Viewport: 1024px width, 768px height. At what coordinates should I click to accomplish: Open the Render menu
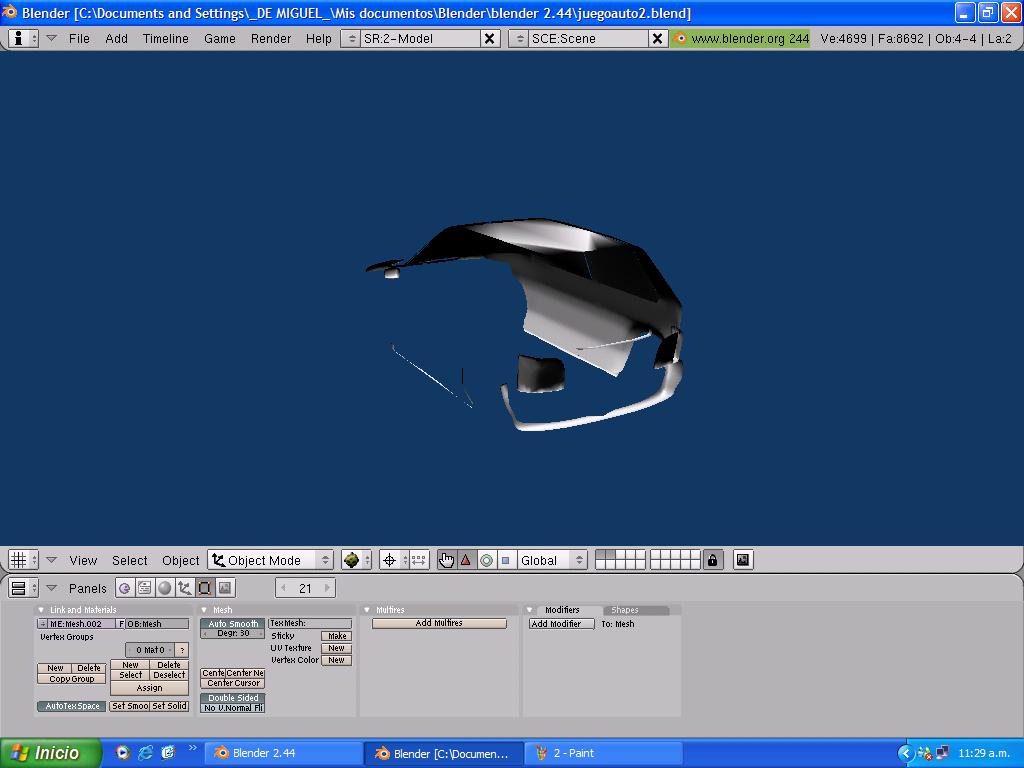[x=270, y=38]
